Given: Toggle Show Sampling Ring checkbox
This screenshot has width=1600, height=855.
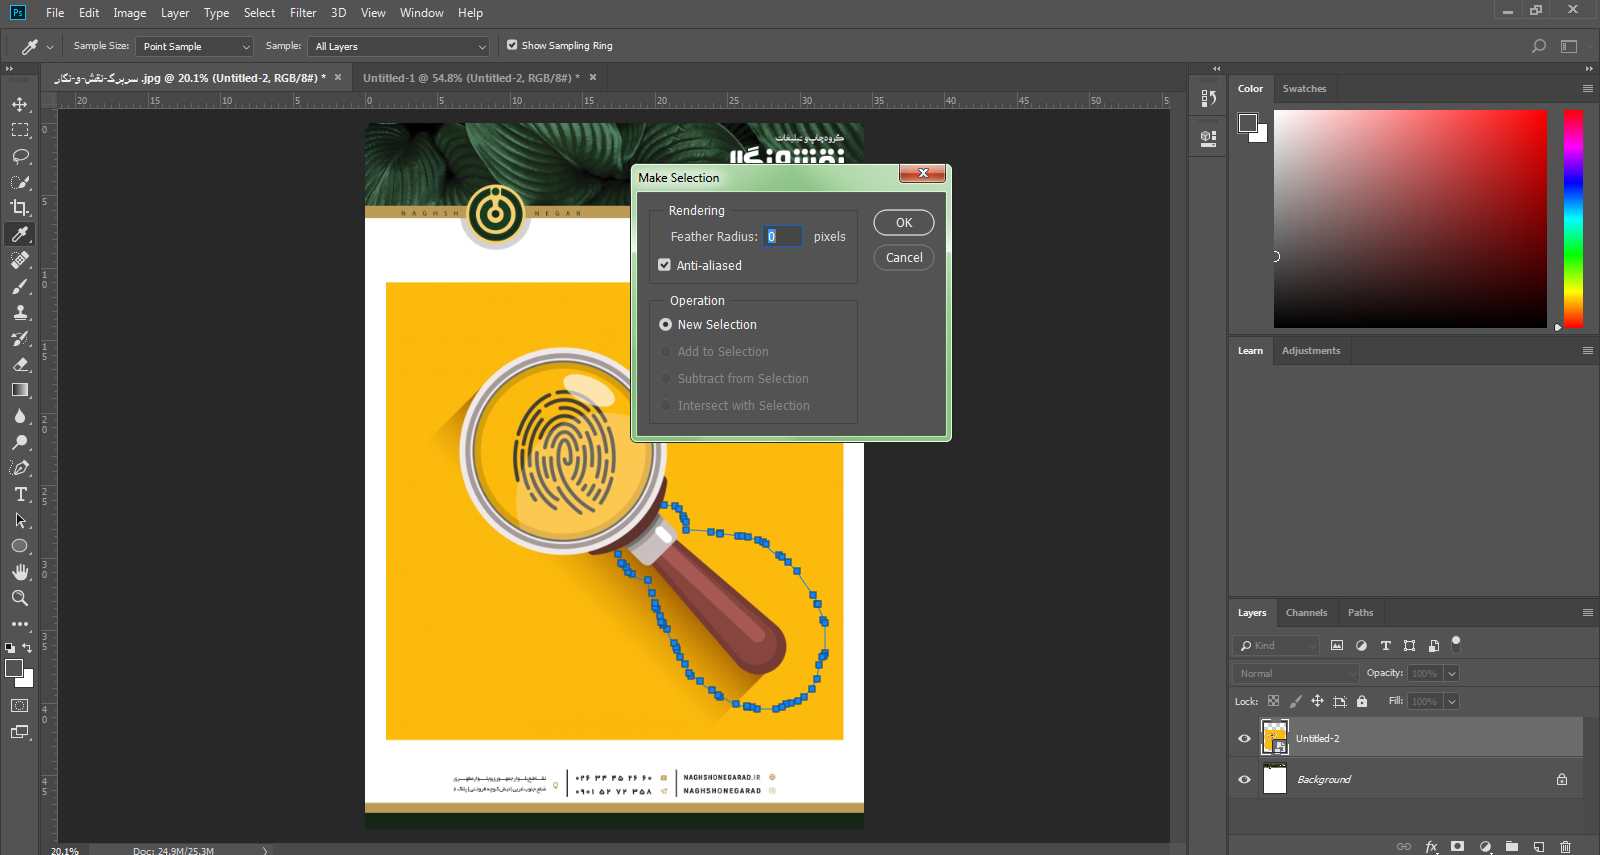Looking at the screenshot, I should tap(512, 45).
